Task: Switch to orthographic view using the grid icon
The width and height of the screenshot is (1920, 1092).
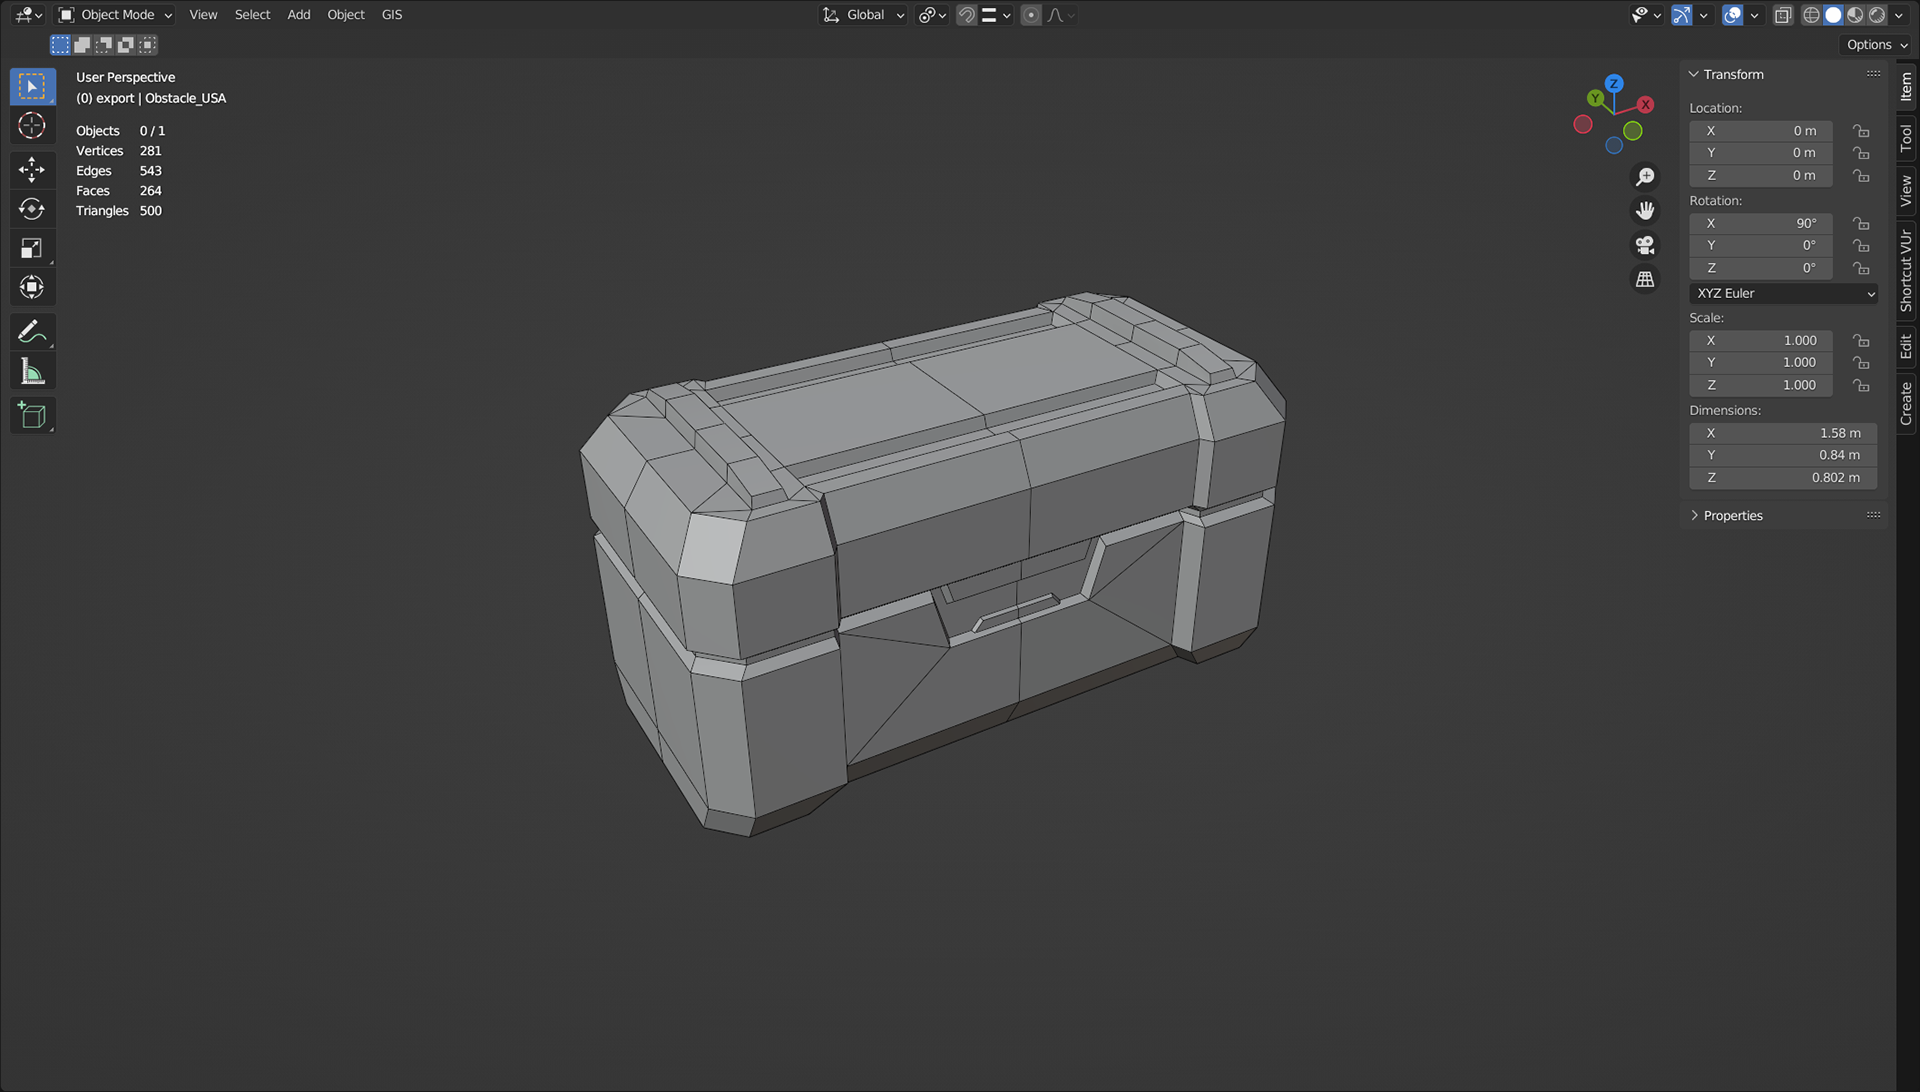Action: tap(1645, 280)
